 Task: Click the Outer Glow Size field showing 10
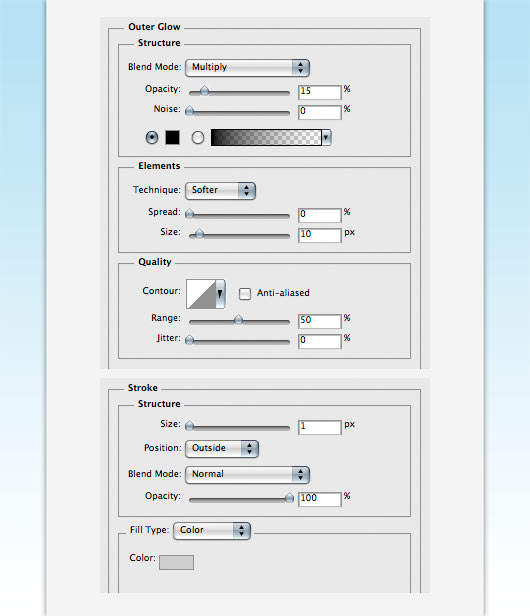coord(319,235)
